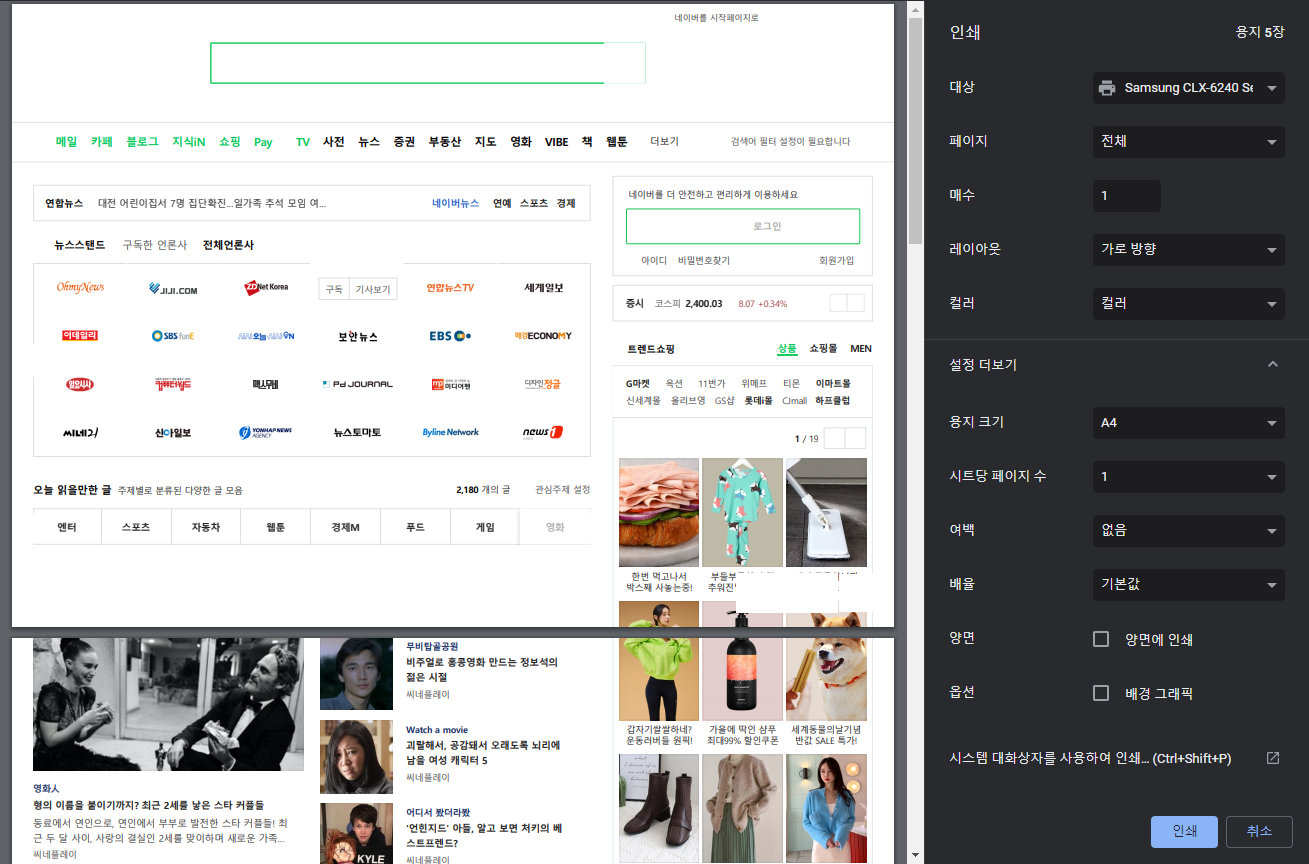
Task: Click 지식iN in the Naver menu
Action: (x=188, y=142)
